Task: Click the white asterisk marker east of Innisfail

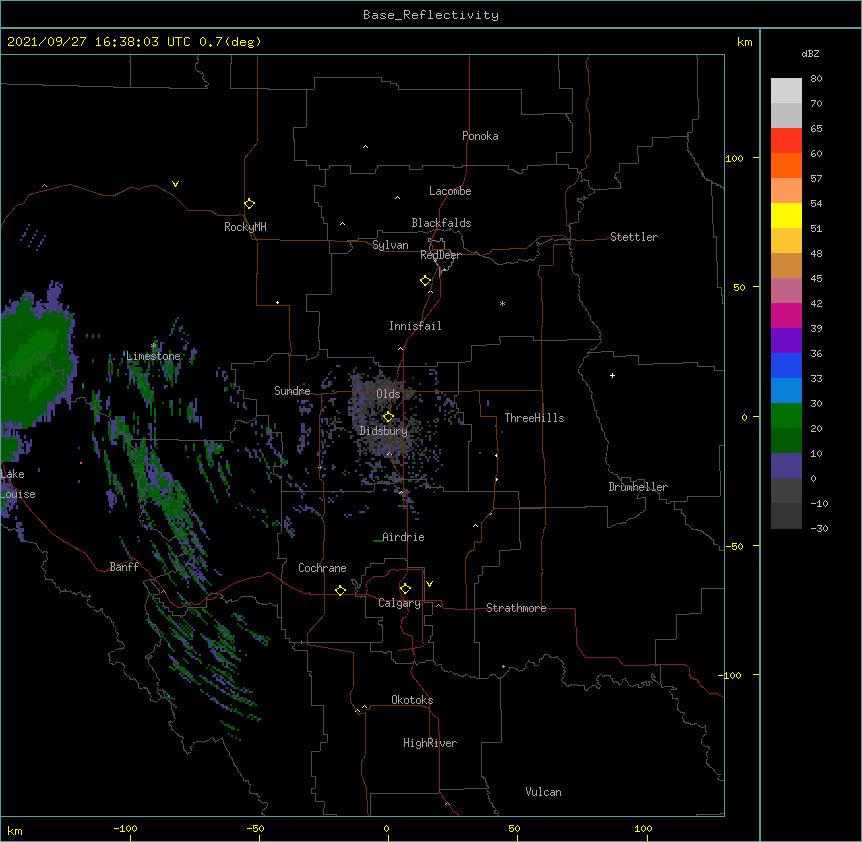Action: pos(502,303)
